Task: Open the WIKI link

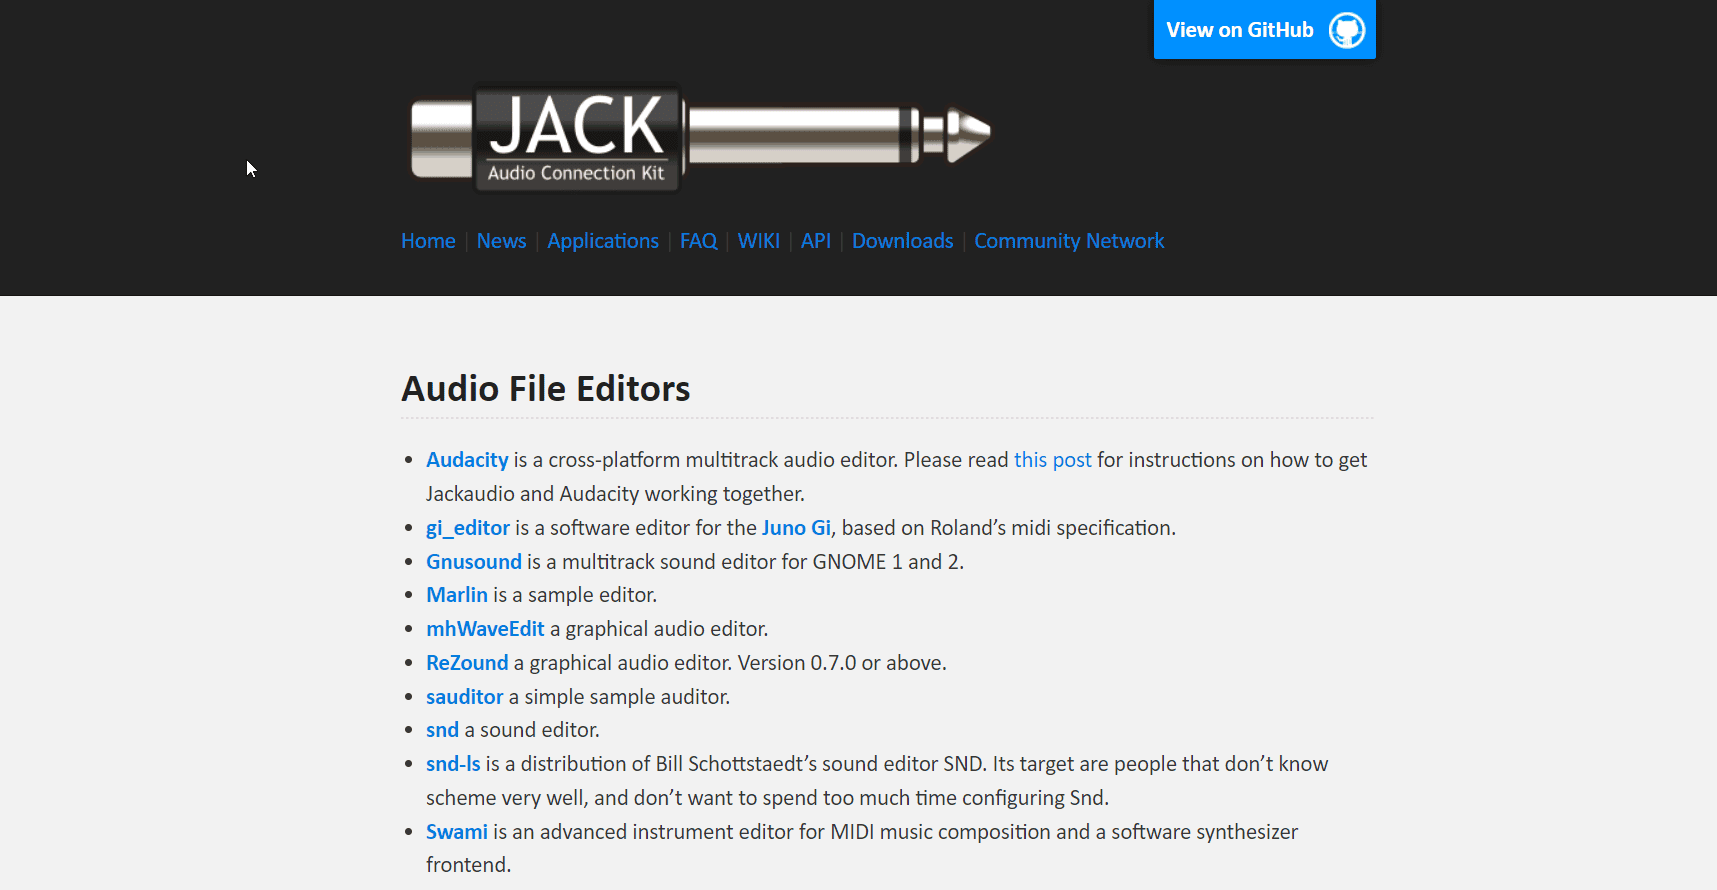Action: click(759, 241)
